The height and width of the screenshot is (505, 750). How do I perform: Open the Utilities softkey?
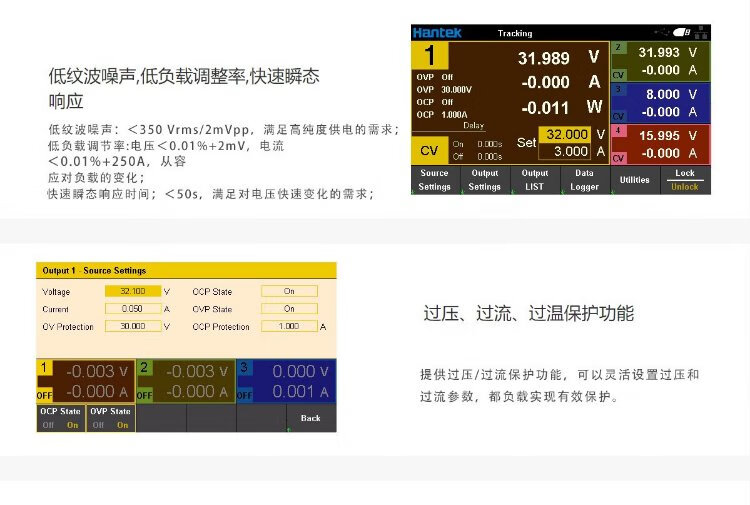point(635,180)
